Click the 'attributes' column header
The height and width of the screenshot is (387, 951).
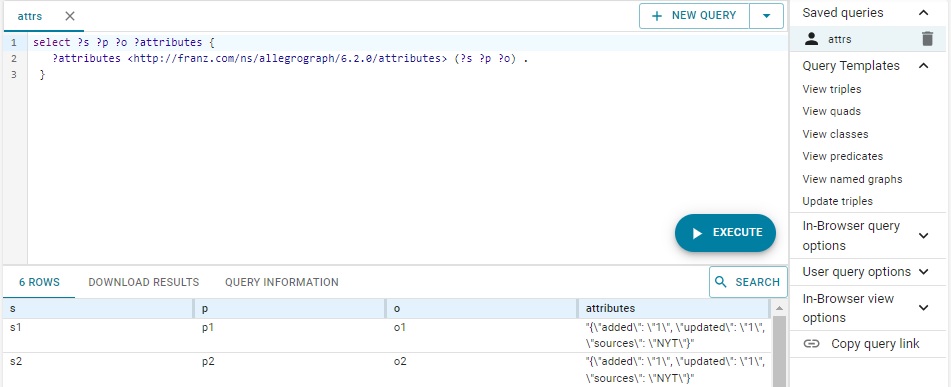coord(673,309)
